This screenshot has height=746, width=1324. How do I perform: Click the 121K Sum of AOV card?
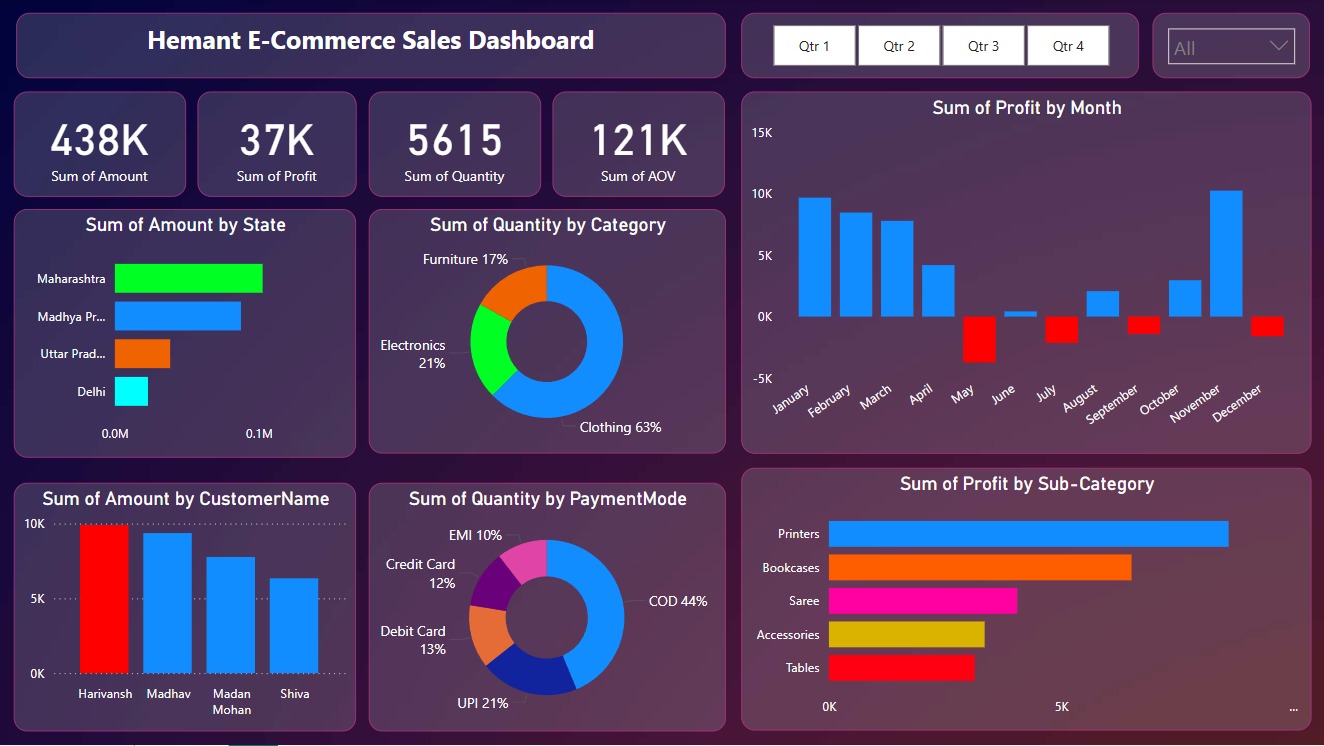click(x=638, y=144)
